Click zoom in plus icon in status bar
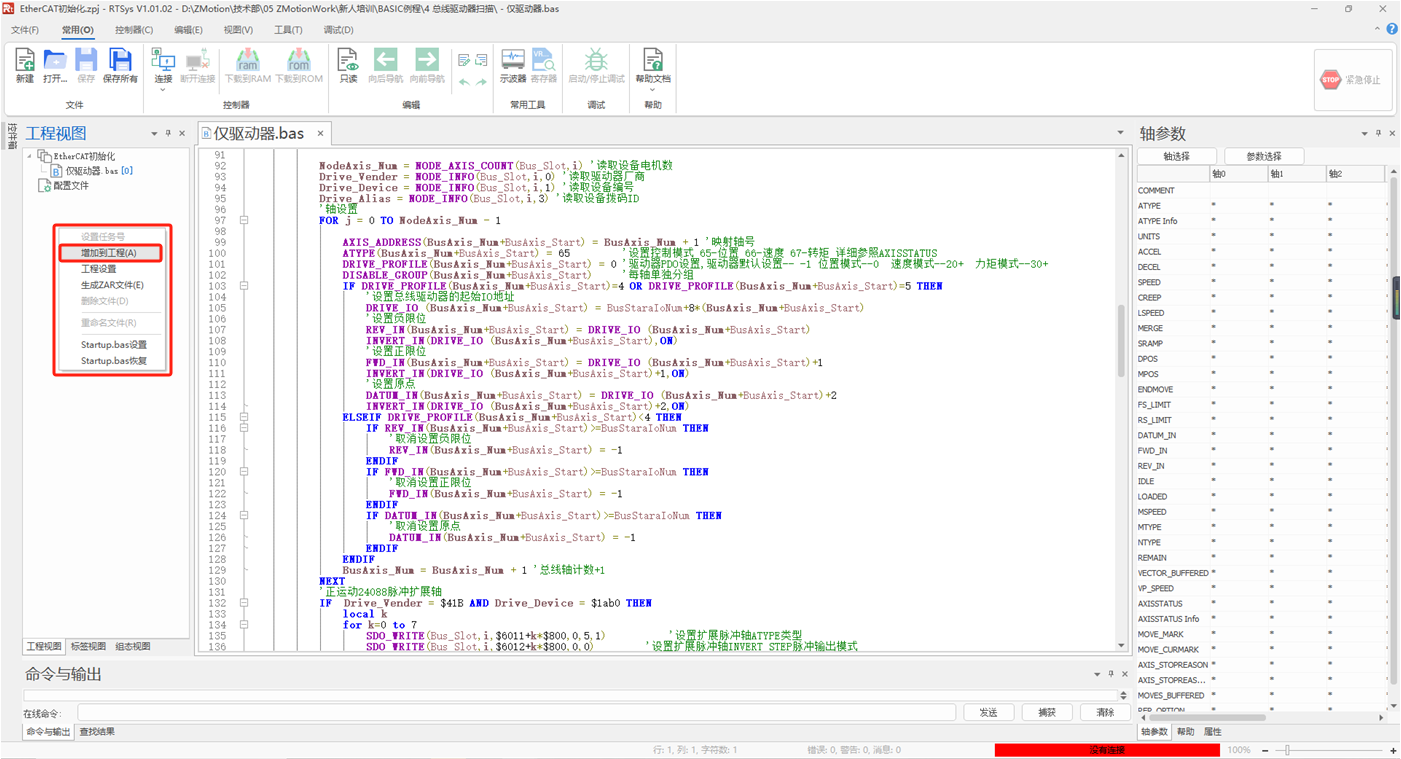The height and width of the screenshot is (759, 1401). (1393, 750)
